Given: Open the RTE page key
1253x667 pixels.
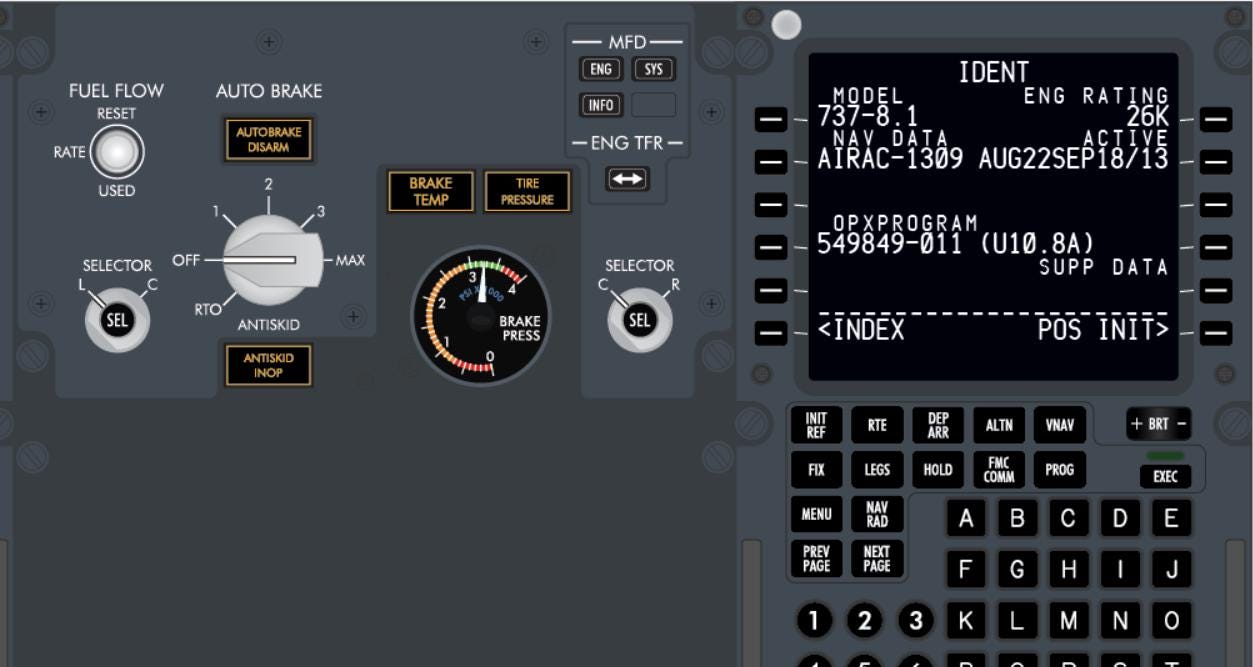Looking at the screenshot, I should coord(877,425).
